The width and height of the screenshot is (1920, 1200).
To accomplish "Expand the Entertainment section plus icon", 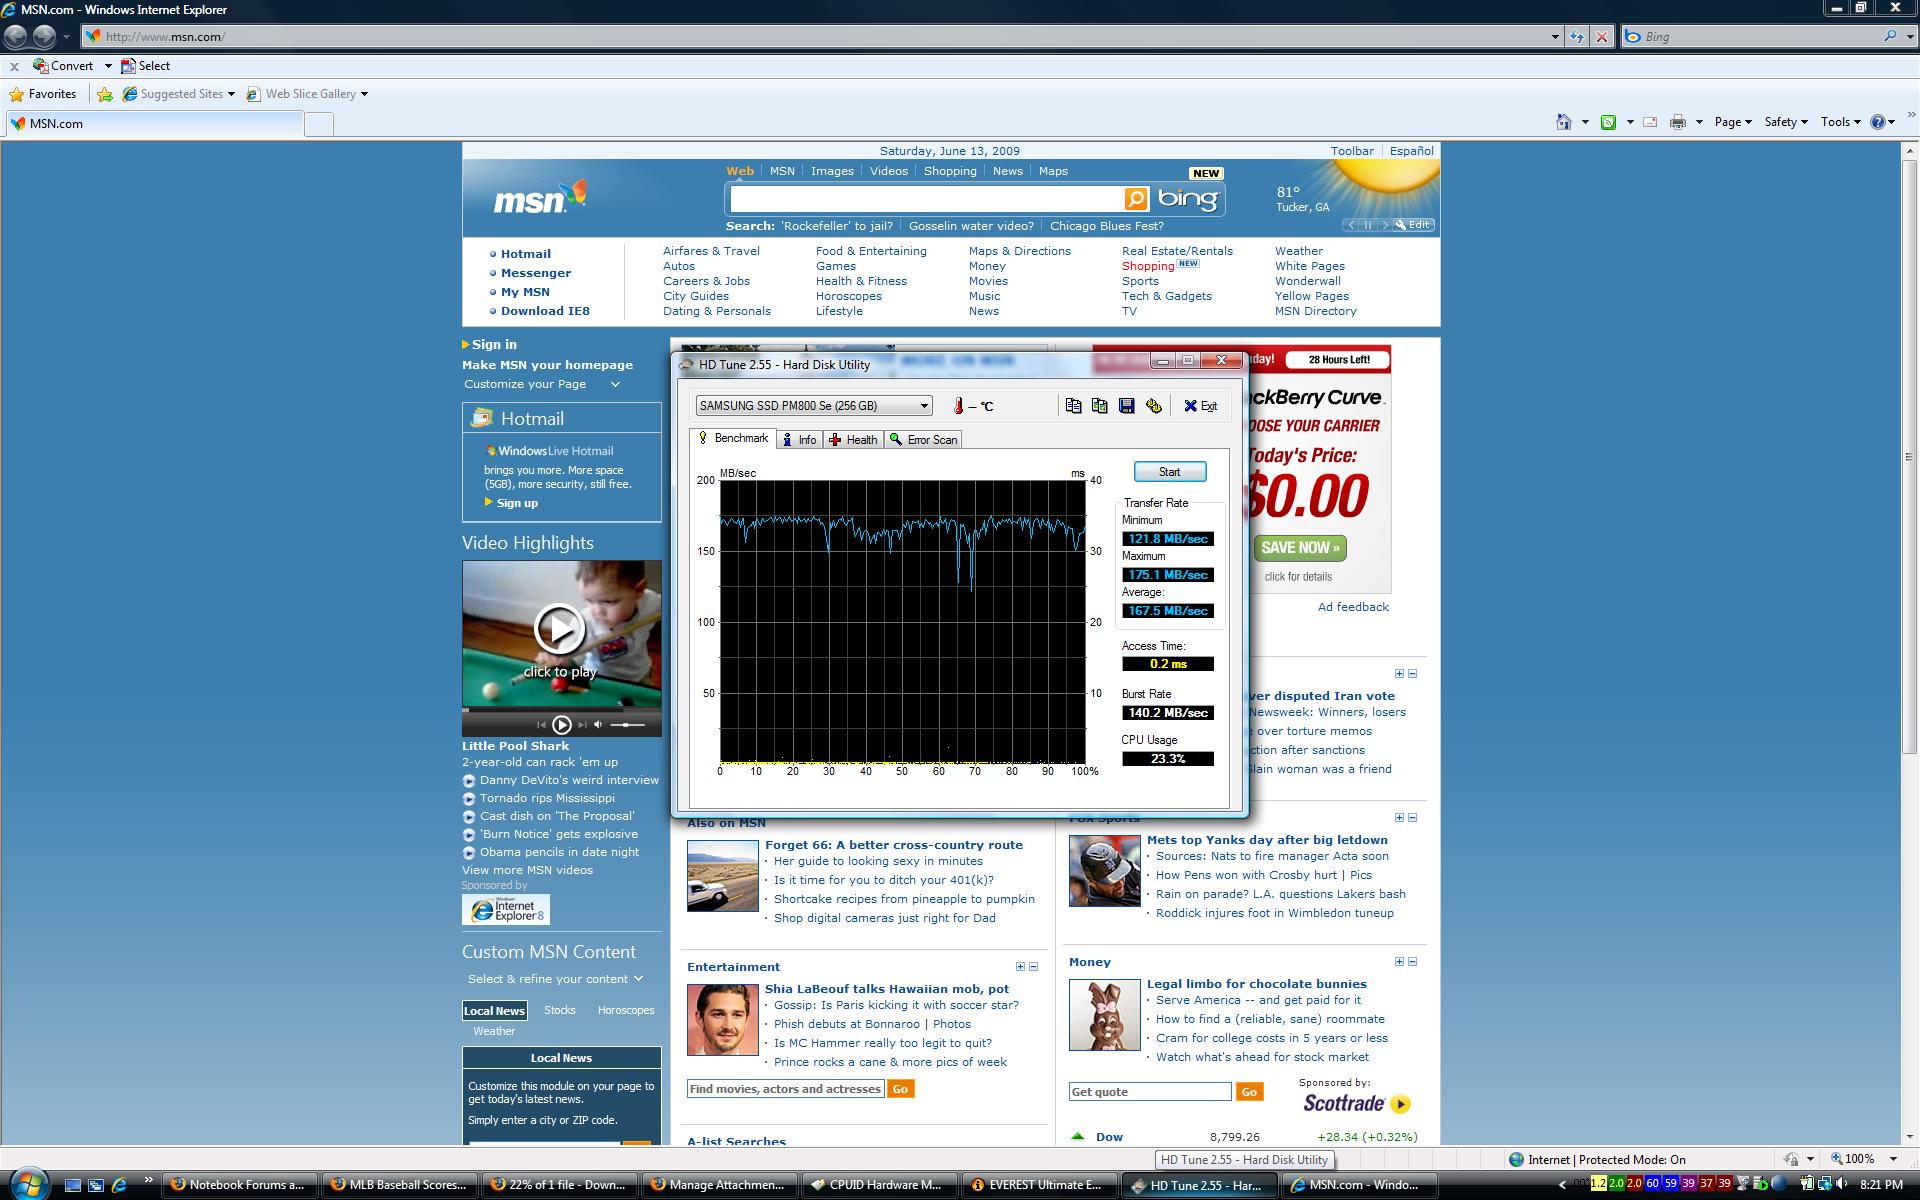I will pyautogui.click(x=1020, y=967).
